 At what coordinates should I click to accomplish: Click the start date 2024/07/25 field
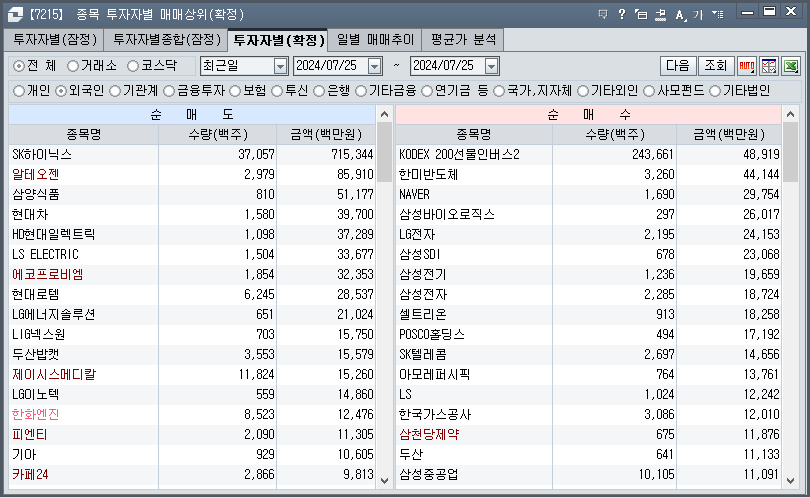coord(331,66)
